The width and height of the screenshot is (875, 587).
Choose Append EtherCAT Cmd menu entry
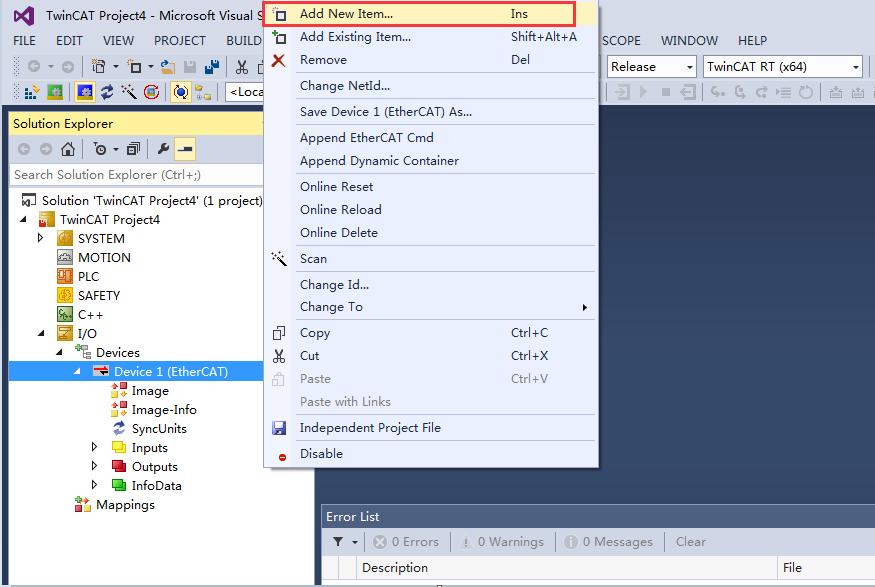tap(431, 138)
